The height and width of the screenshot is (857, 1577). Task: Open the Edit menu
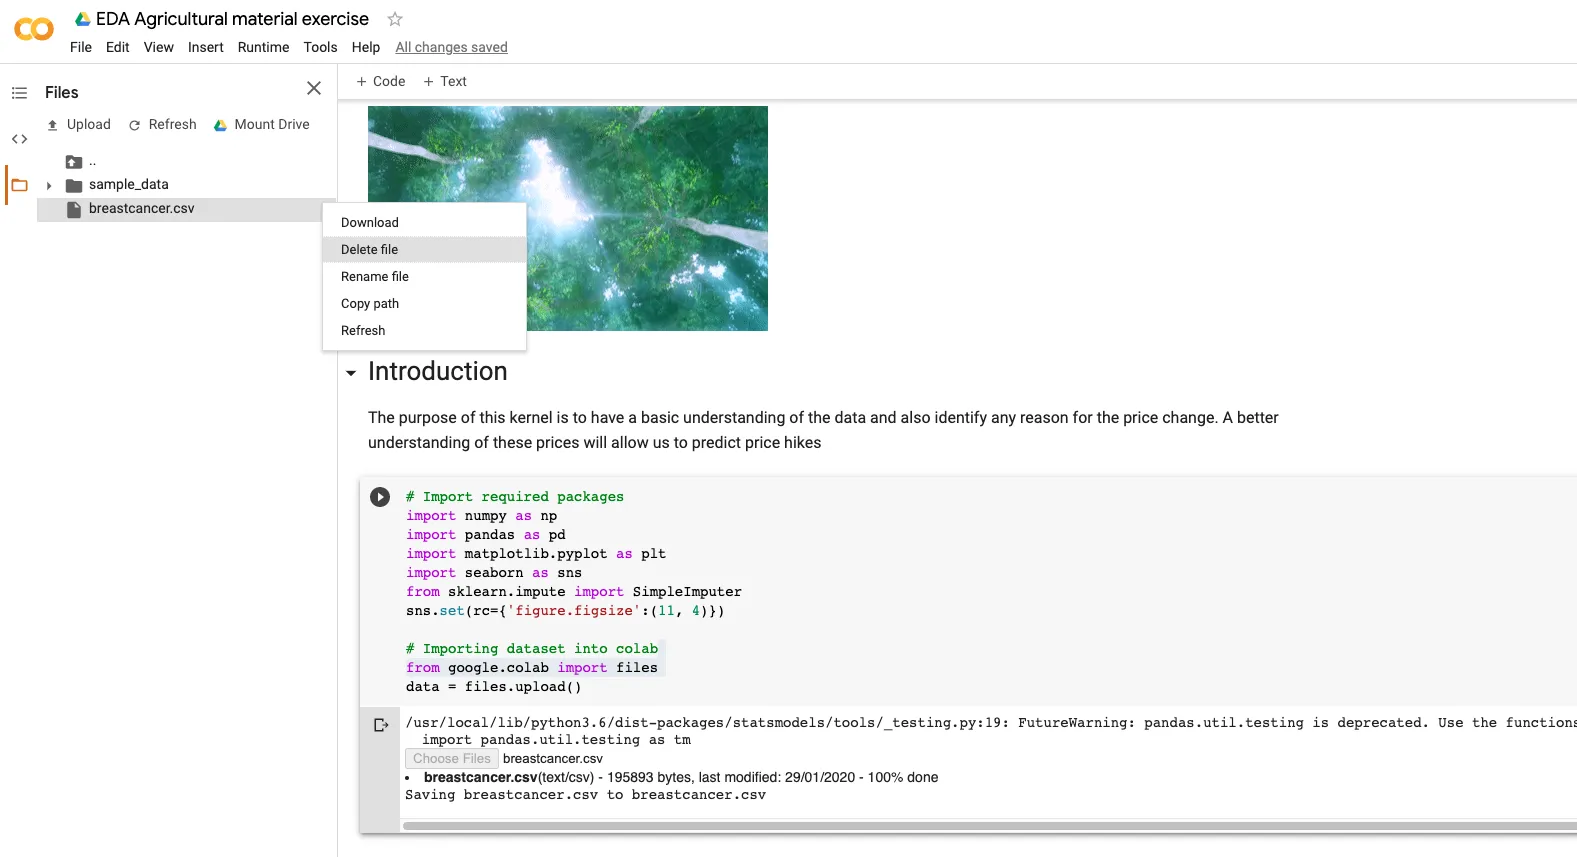(x=118, y=47)
